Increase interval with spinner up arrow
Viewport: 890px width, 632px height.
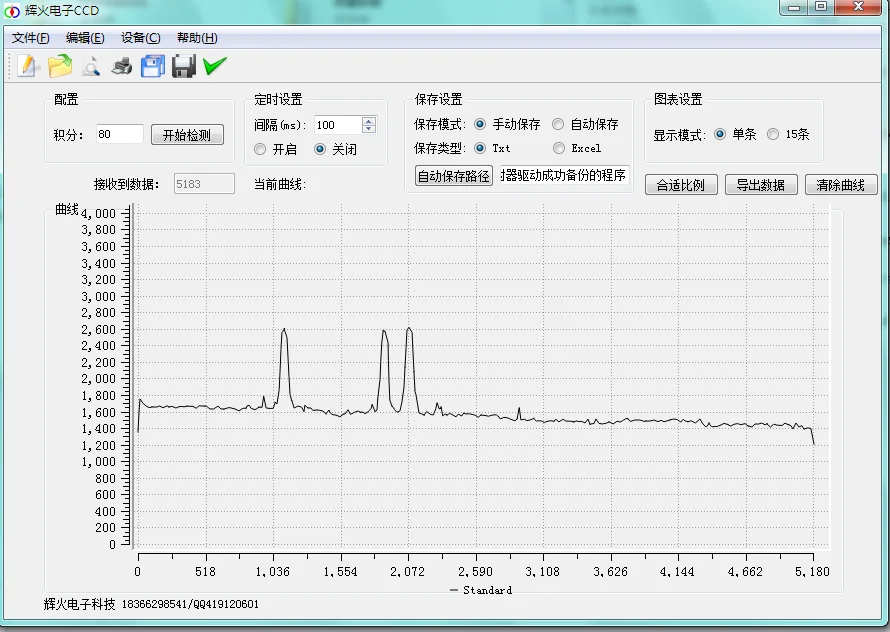(x=369, y=121)
